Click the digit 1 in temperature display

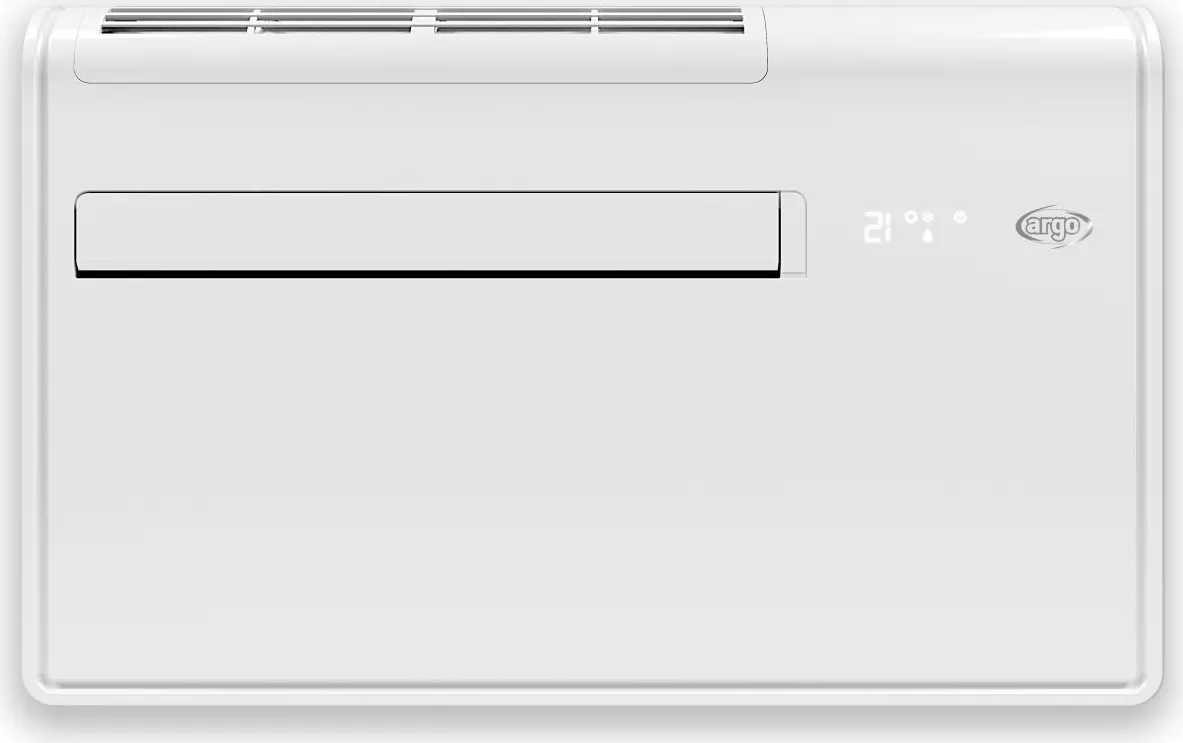tap(888, 226)
